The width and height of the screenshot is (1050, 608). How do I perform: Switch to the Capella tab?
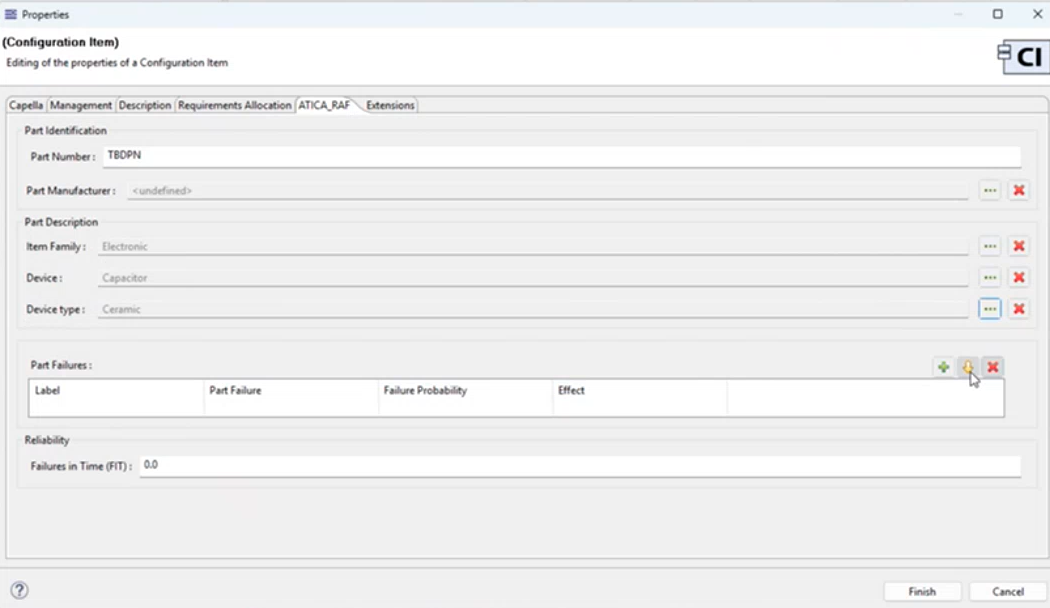pos(26,105)
